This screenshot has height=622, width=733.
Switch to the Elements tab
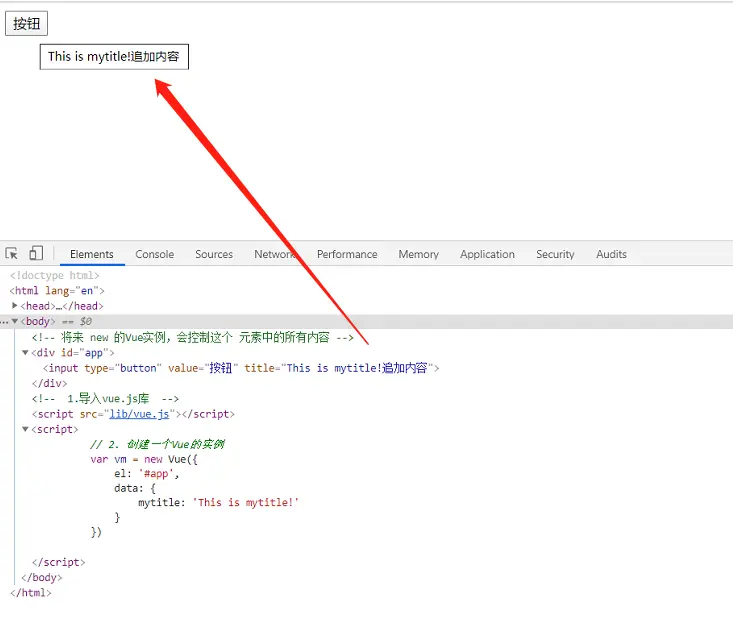tap(92, 254)
